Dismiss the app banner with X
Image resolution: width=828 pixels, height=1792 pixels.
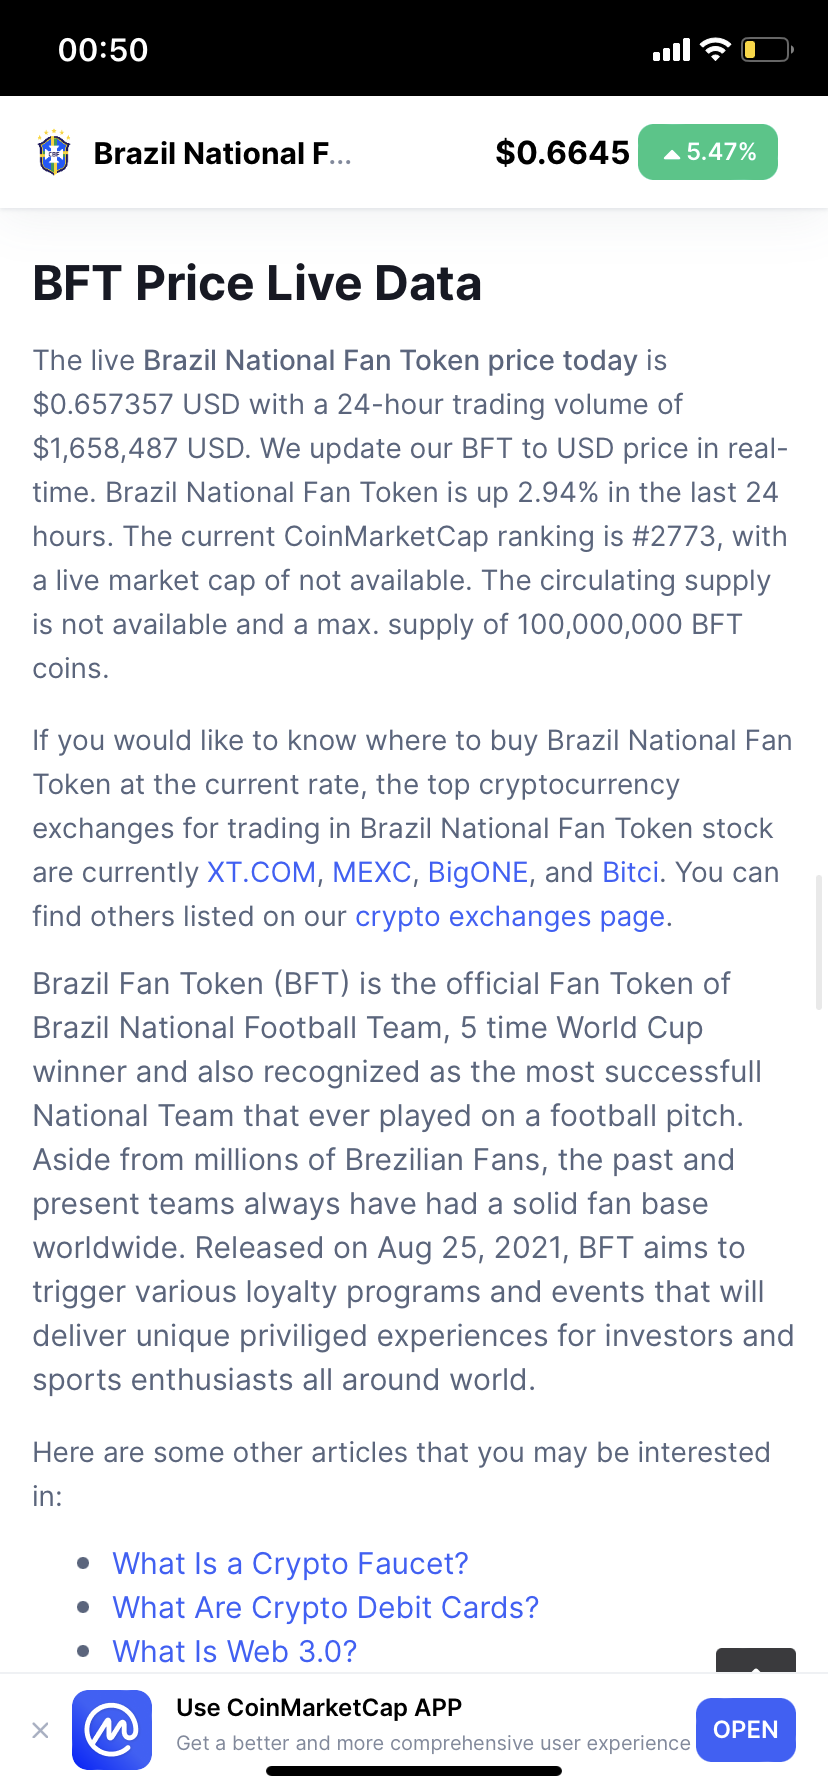(40, 1730)
